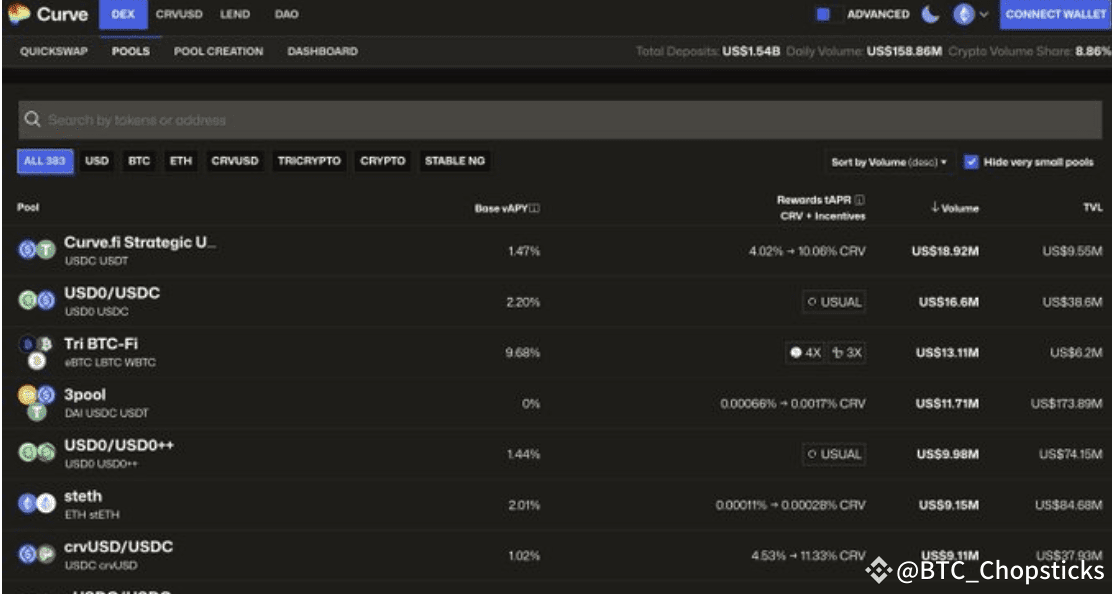Filter pools by BTC
Screen dimensions: 1112x594
pyautogui.click(x=139, y=161)
